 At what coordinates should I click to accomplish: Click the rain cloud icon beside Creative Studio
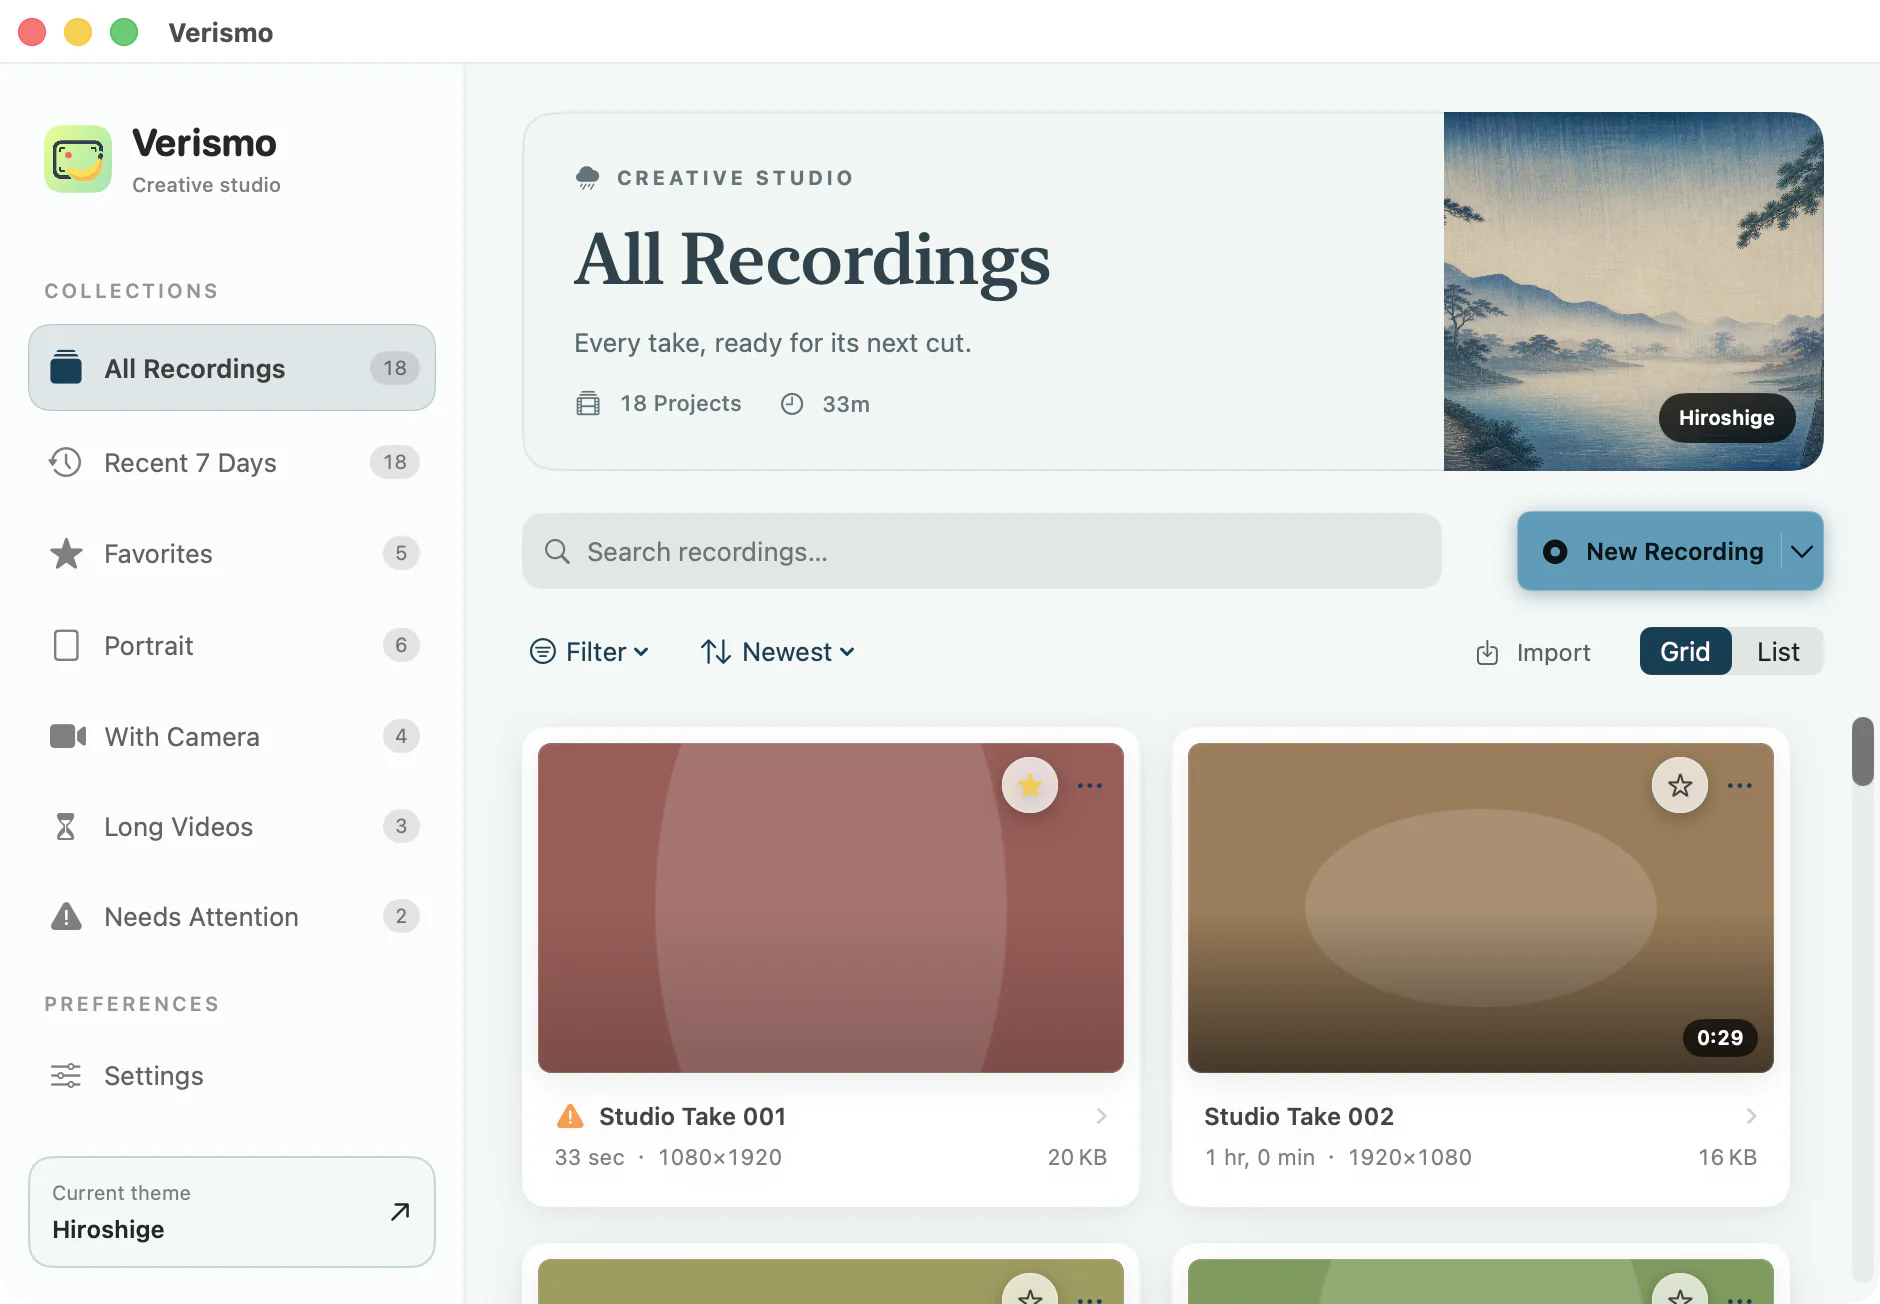(588, 178)
